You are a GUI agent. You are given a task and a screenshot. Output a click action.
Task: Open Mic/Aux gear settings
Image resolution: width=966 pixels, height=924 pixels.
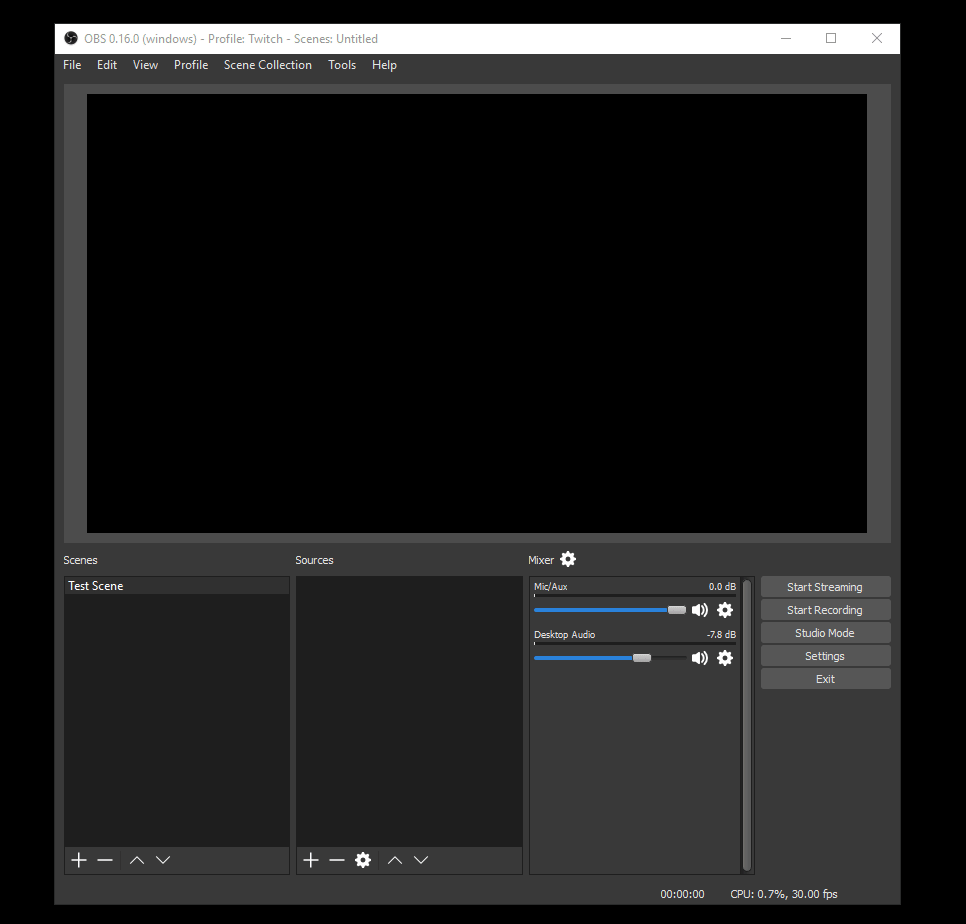coord(725,610)
